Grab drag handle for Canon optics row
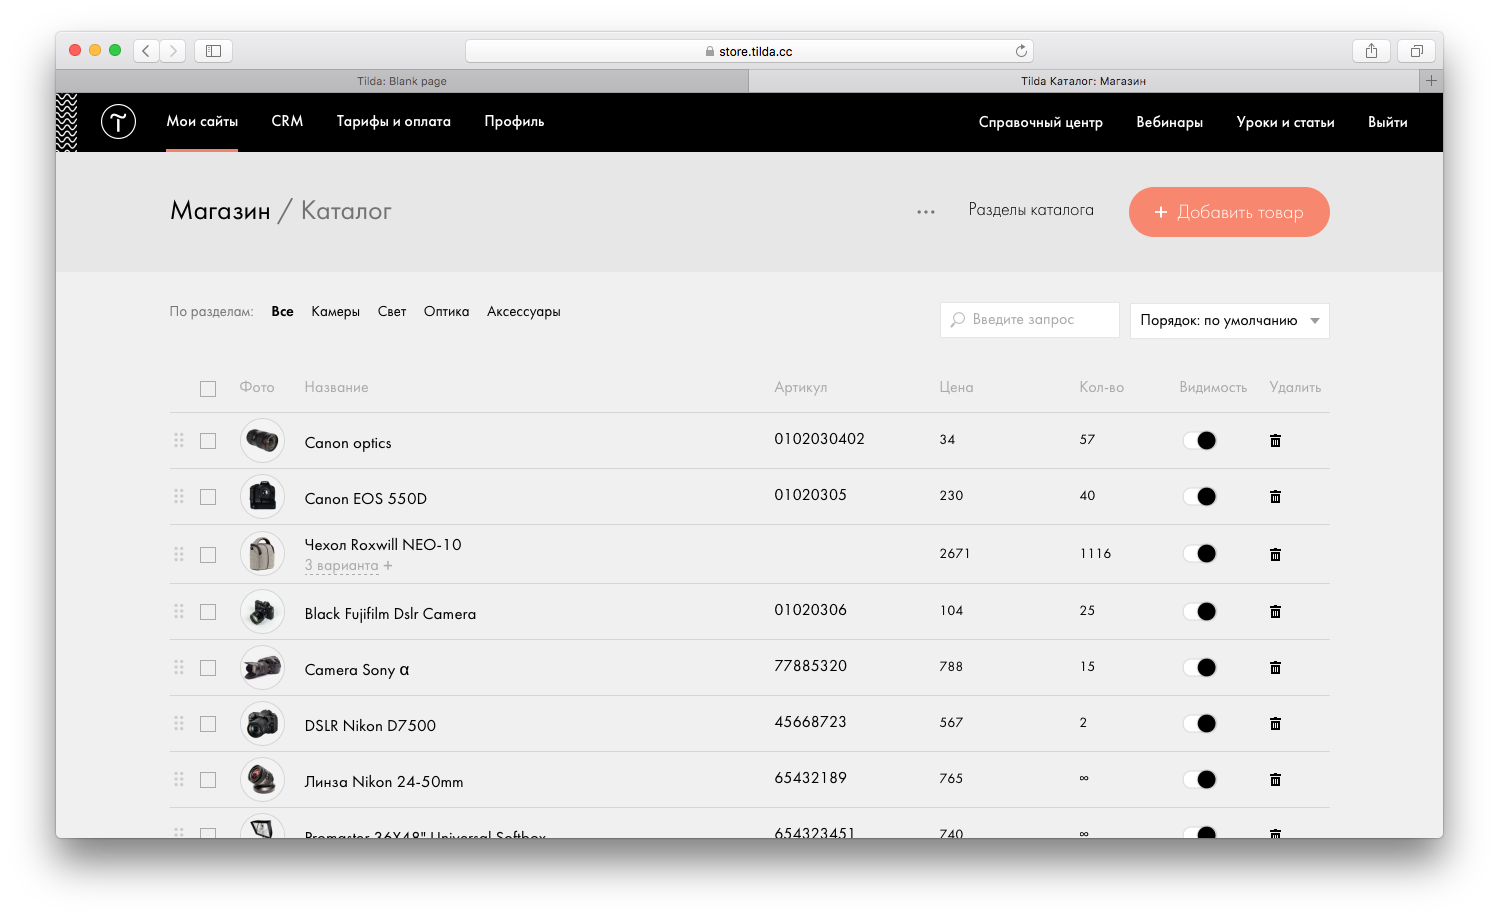This screenshot has width=1499, height=918. [x=179, y=440]
